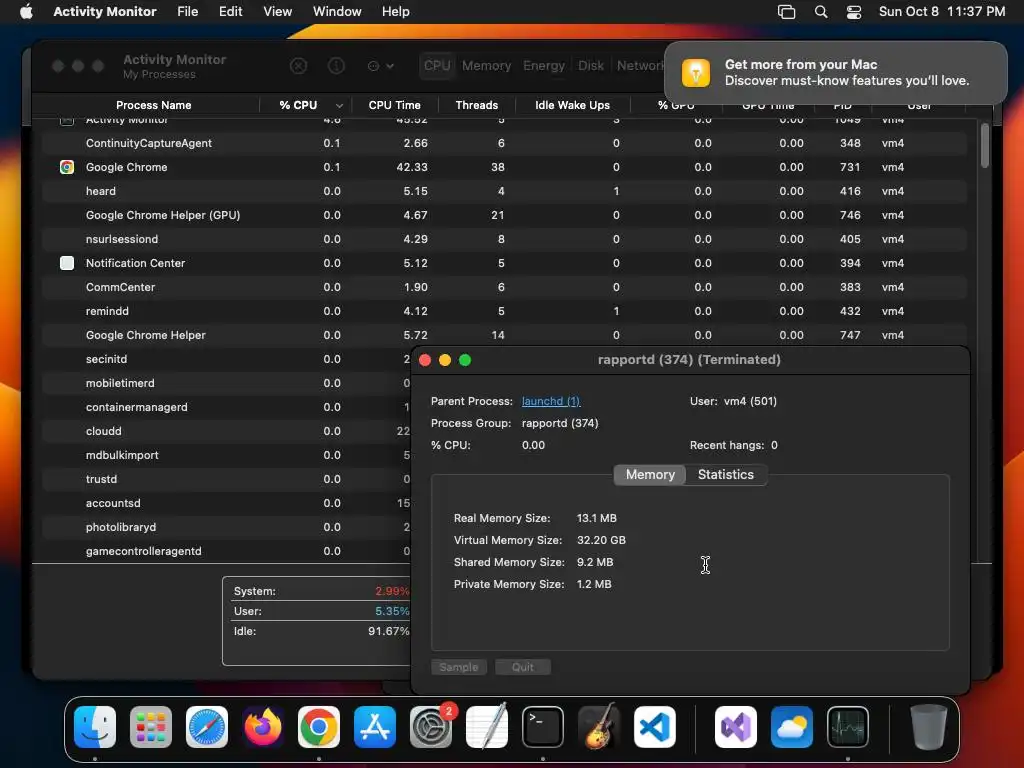Select the secinitd process row
The image size is (1024, 768).
point(227,359)
